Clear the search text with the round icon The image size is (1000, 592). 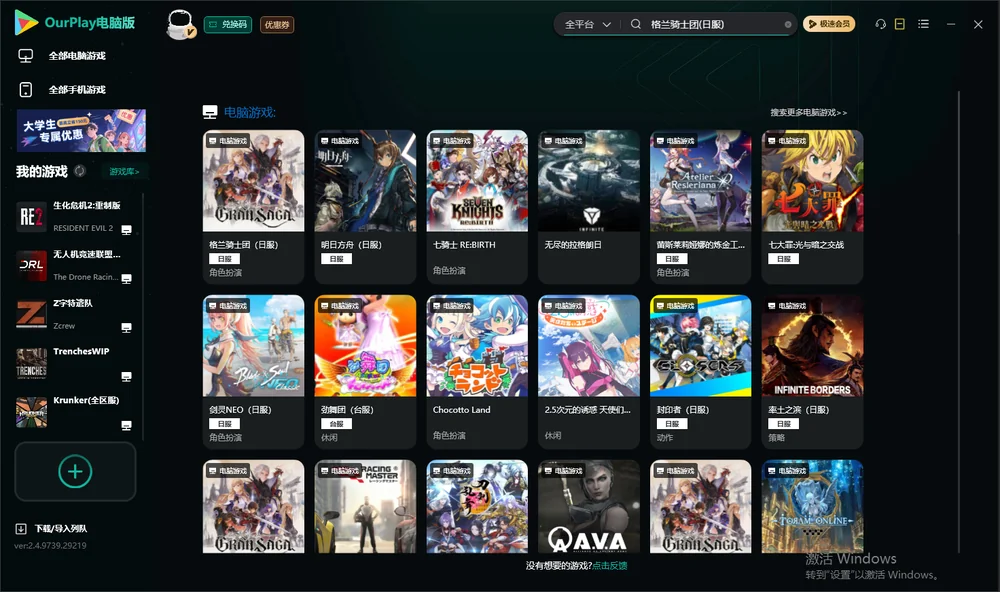pos(788,24)
